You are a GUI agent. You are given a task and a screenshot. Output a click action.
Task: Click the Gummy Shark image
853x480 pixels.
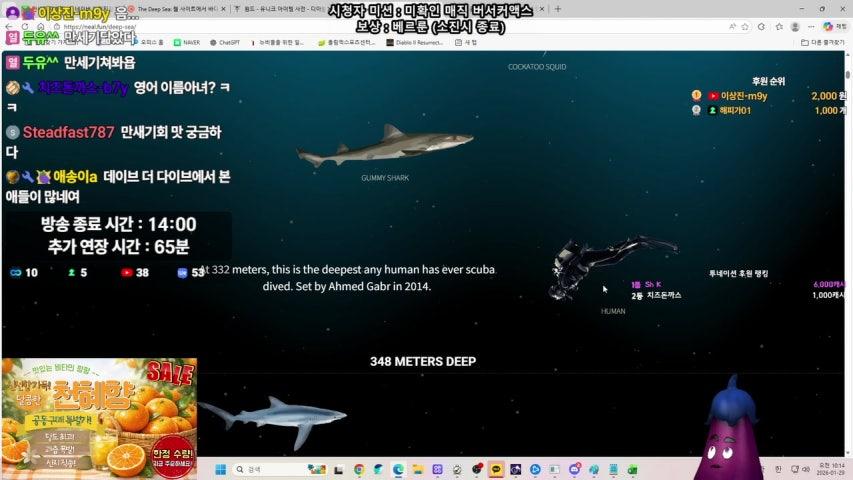[x=385, y=145]
